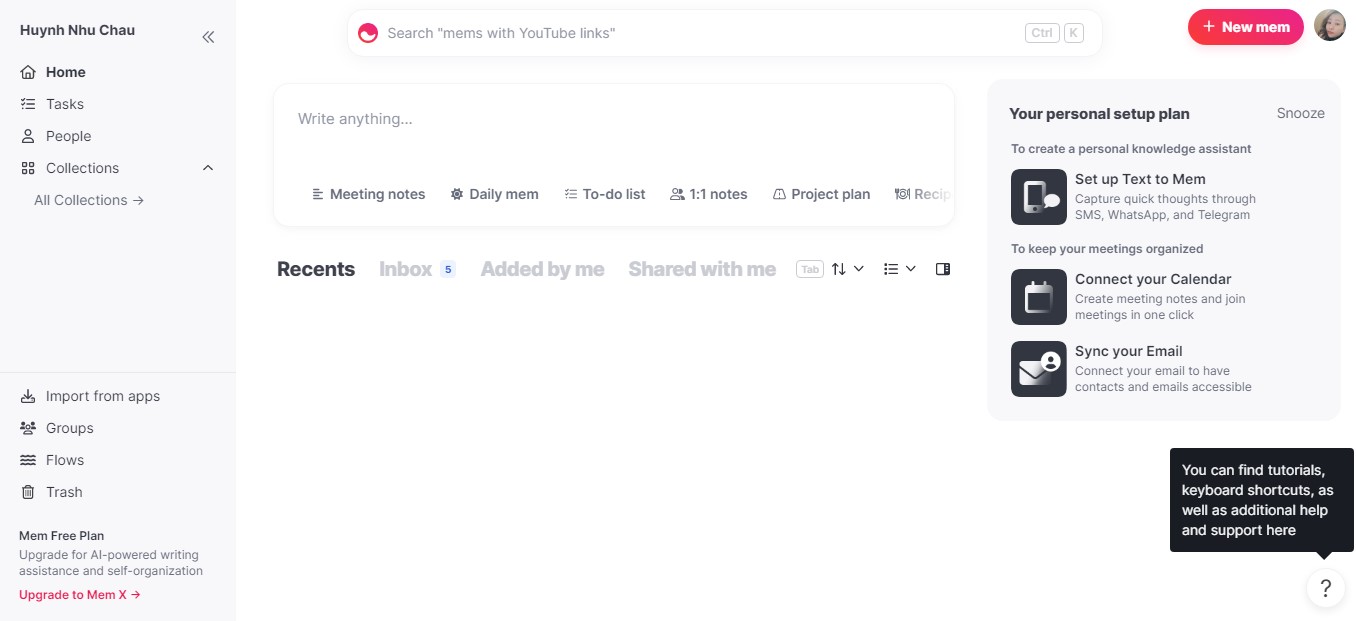Click the Set up Text to Mem phone icon
The image size is (1356, 621).
[1039, 197]
